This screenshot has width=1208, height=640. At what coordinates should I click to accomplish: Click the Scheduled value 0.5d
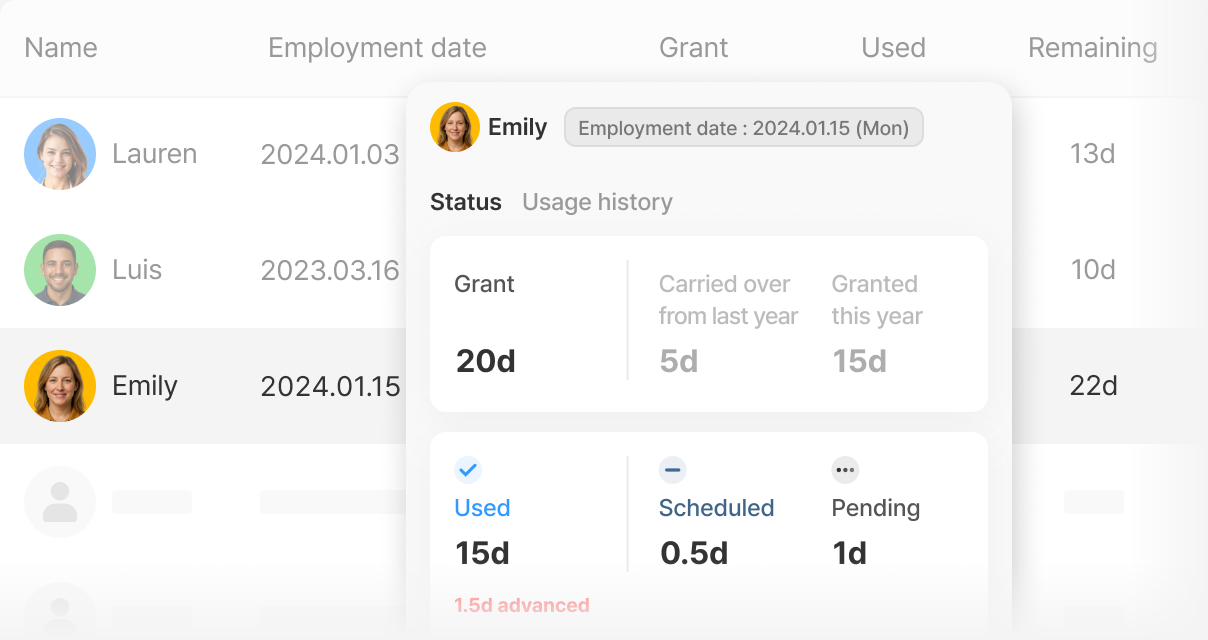coord(694,553)
